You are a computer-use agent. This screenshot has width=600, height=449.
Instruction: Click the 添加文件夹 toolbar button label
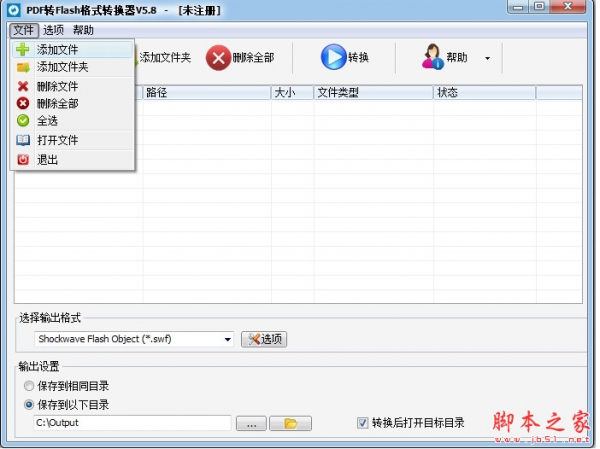165,57
